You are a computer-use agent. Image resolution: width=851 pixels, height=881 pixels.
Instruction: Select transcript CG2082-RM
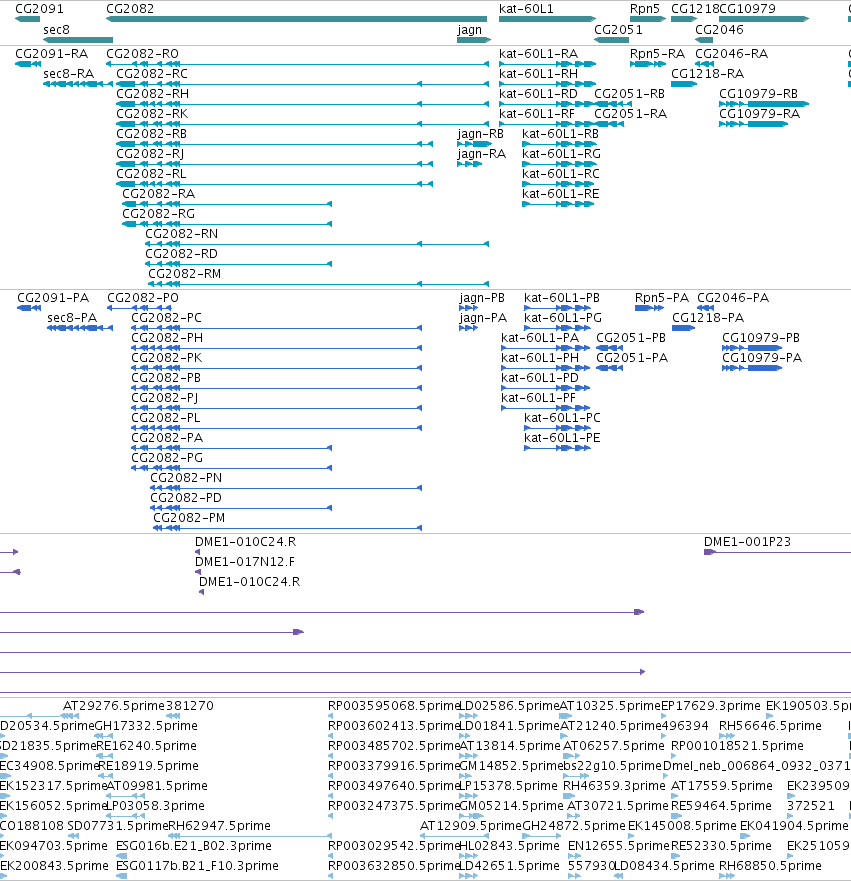pyautogui.click(x=184, y=274)
